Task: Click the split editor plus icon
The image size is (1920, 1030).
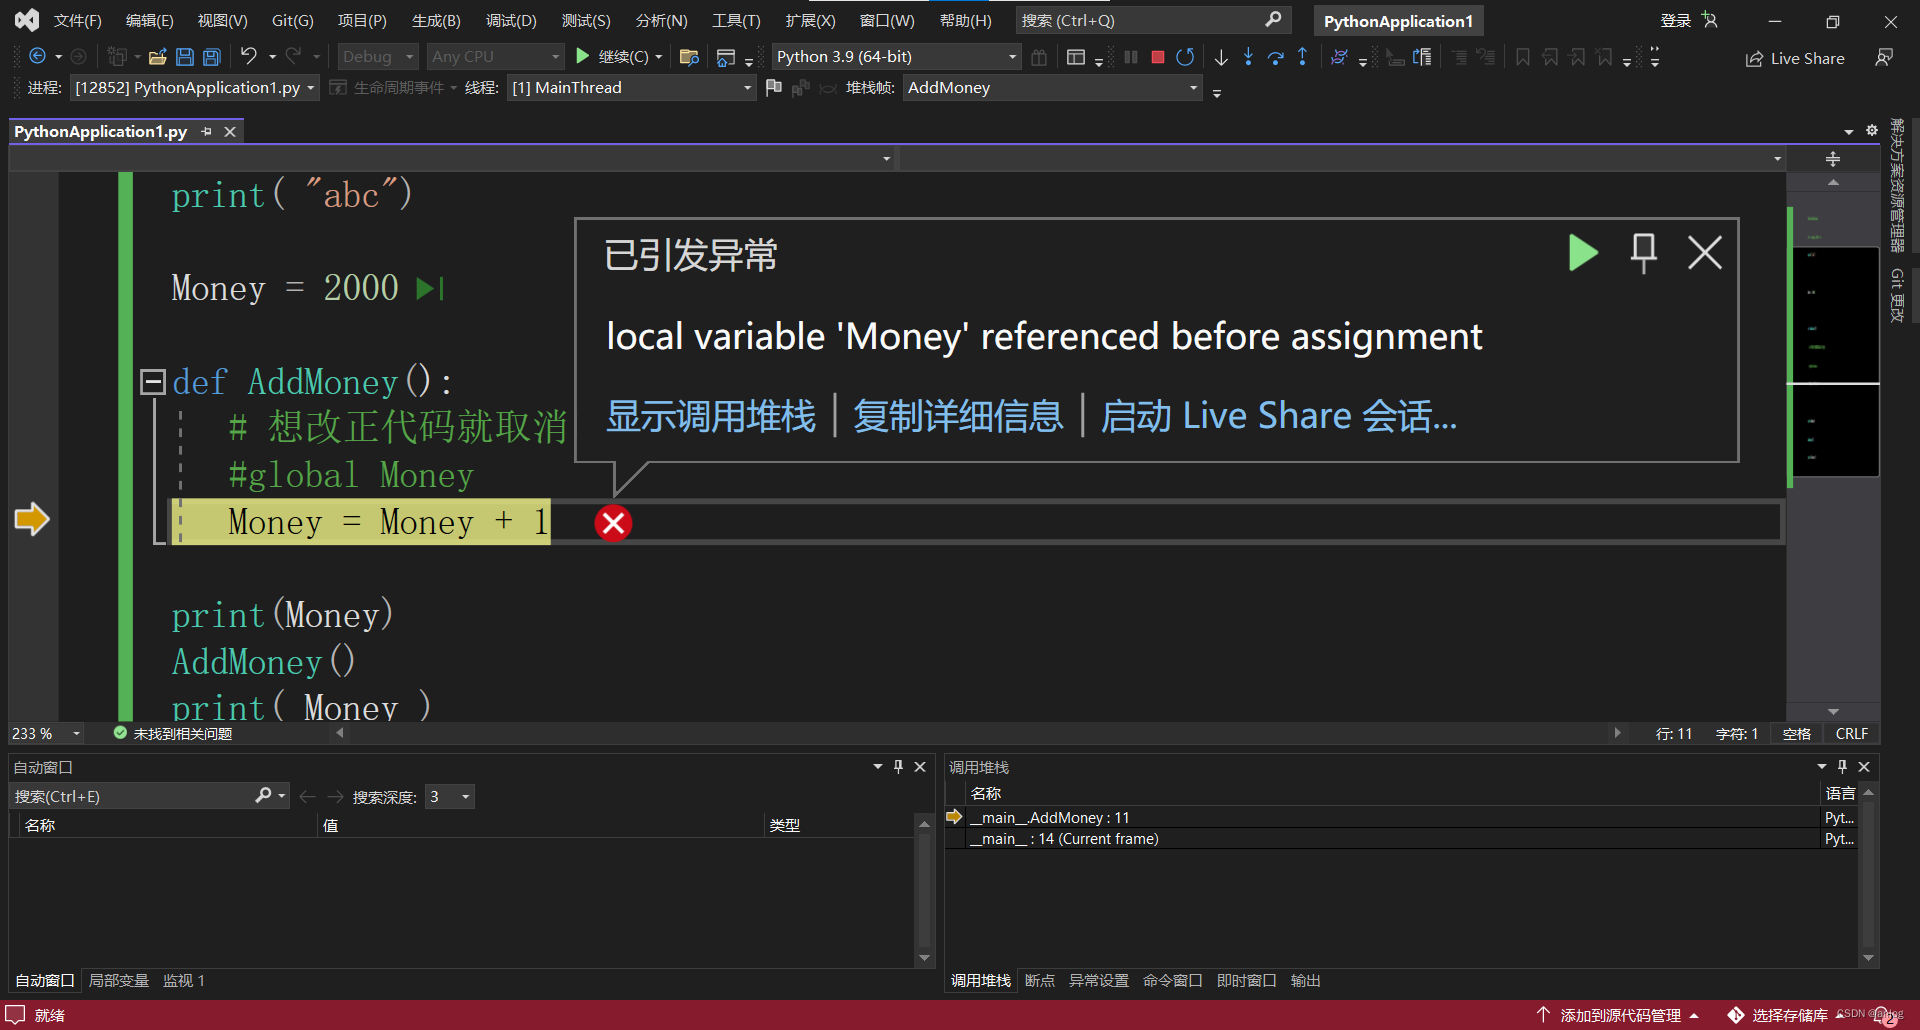Action: pos(1833,159)
